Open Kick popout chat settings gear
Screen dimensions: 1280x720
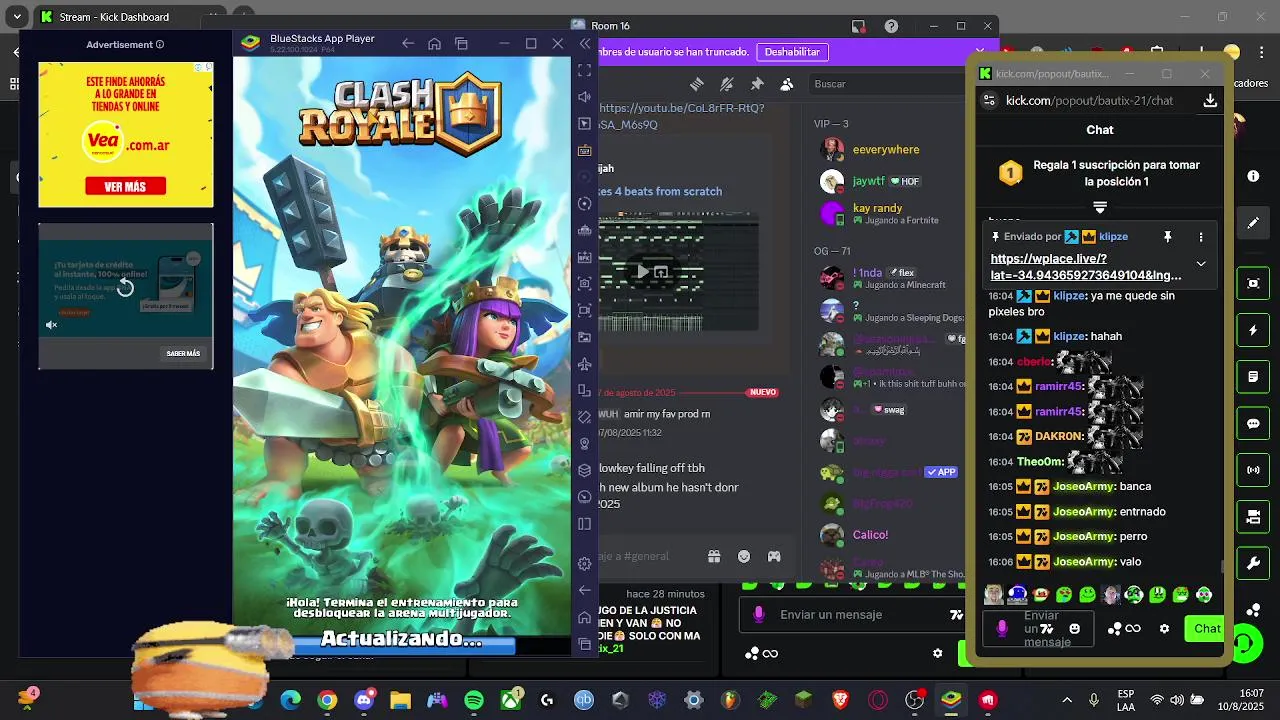(1164, 629)
